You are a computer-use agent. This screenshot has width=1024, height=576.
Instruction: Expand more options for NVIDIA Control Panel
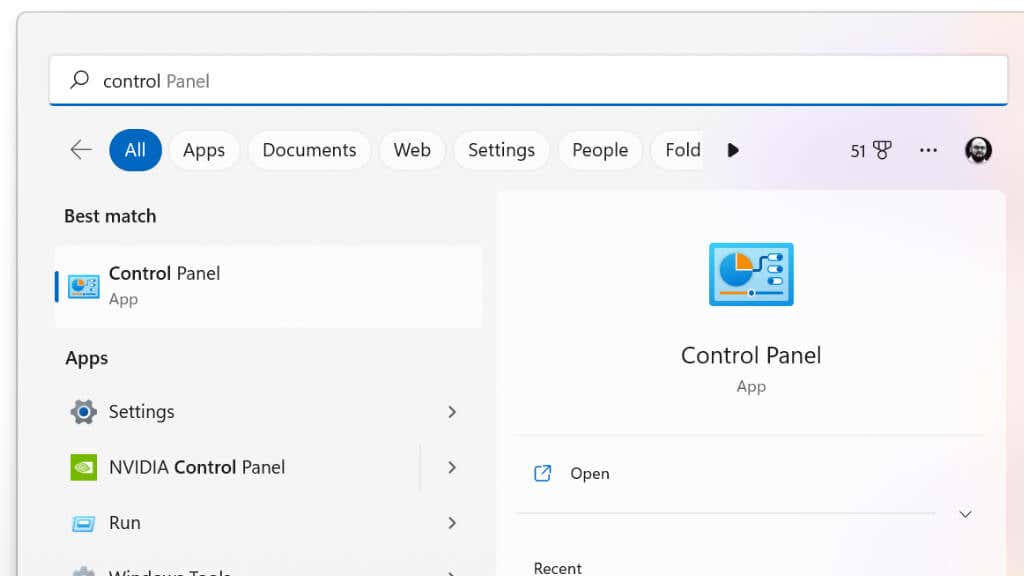coord(452,467)
